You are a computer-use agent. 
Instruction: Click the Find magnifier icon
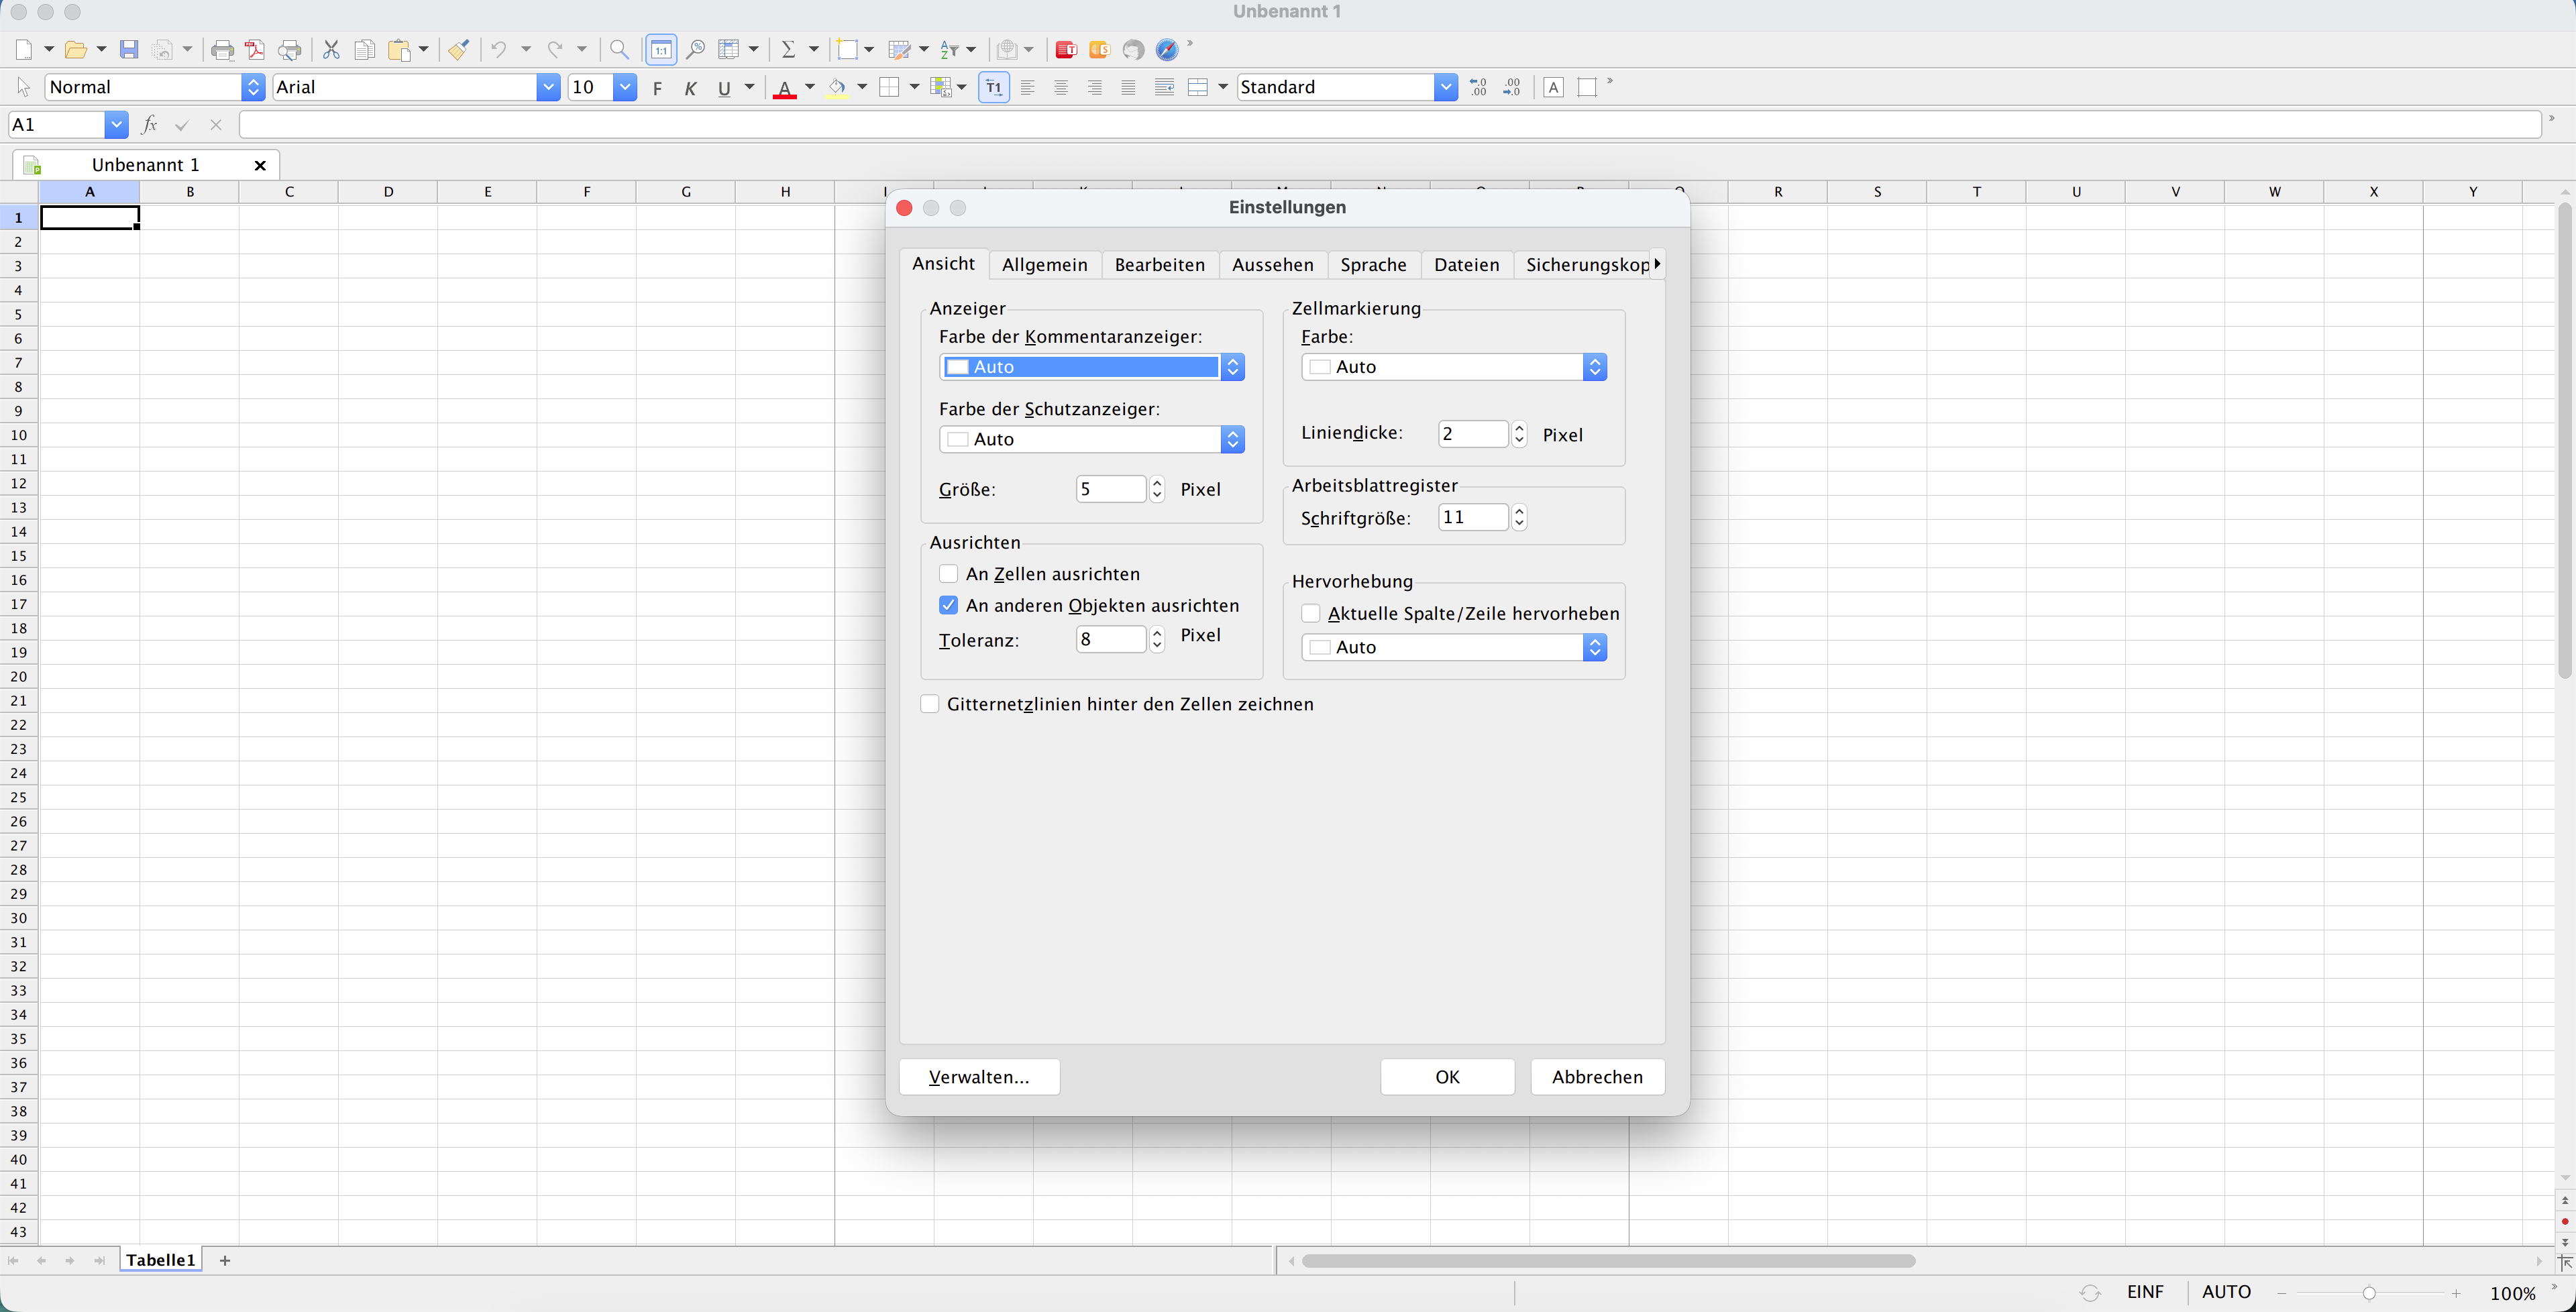tap(619, 50)
